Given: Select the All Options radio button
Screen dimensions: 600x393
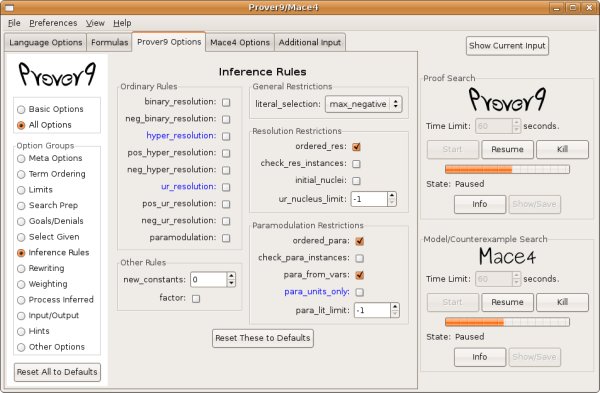Looking at the screenshot, I should [21, 125].
